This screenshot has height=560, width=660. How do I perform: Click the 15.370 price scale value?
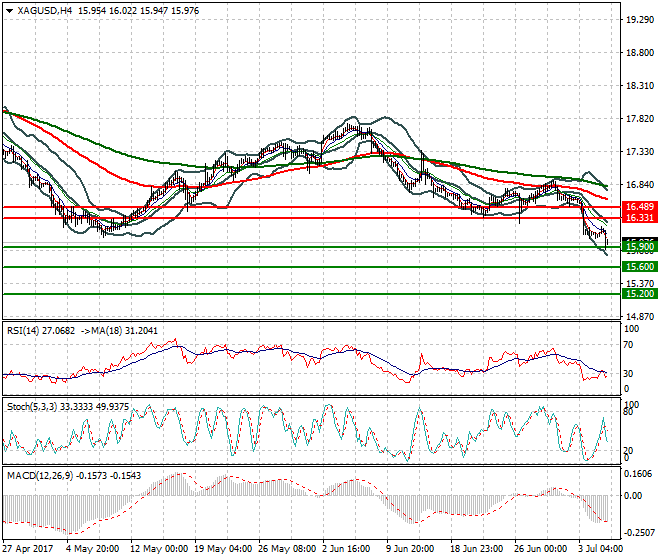[640, 283]
